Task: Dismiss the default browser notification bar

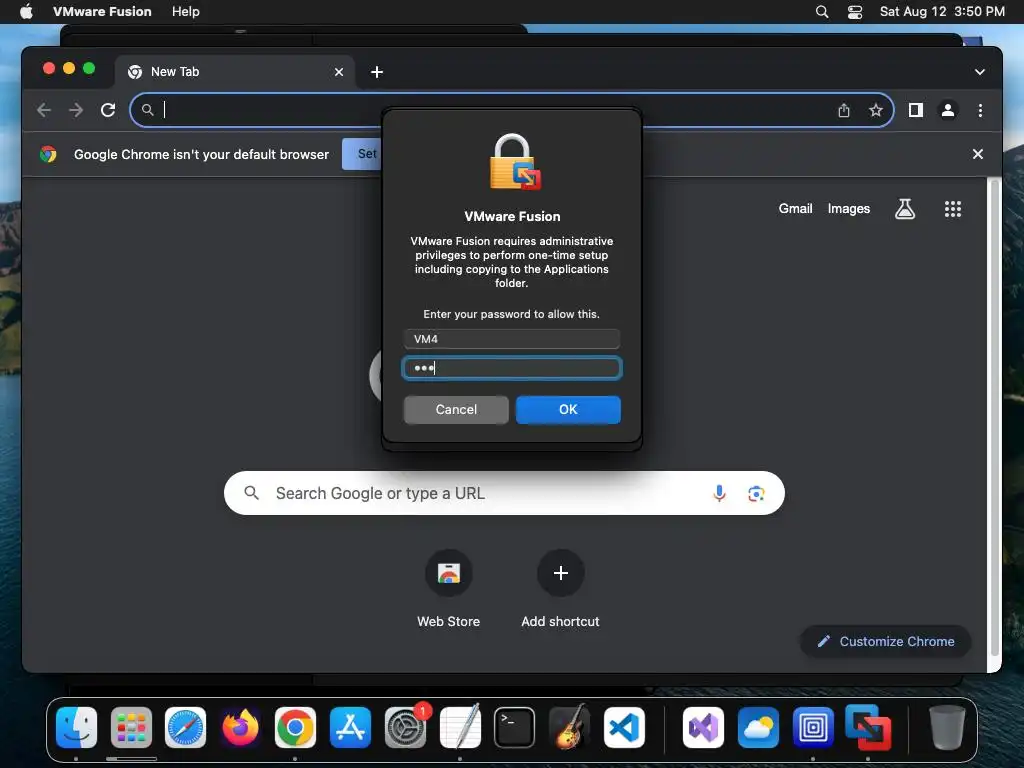Action: coord(978,154)
